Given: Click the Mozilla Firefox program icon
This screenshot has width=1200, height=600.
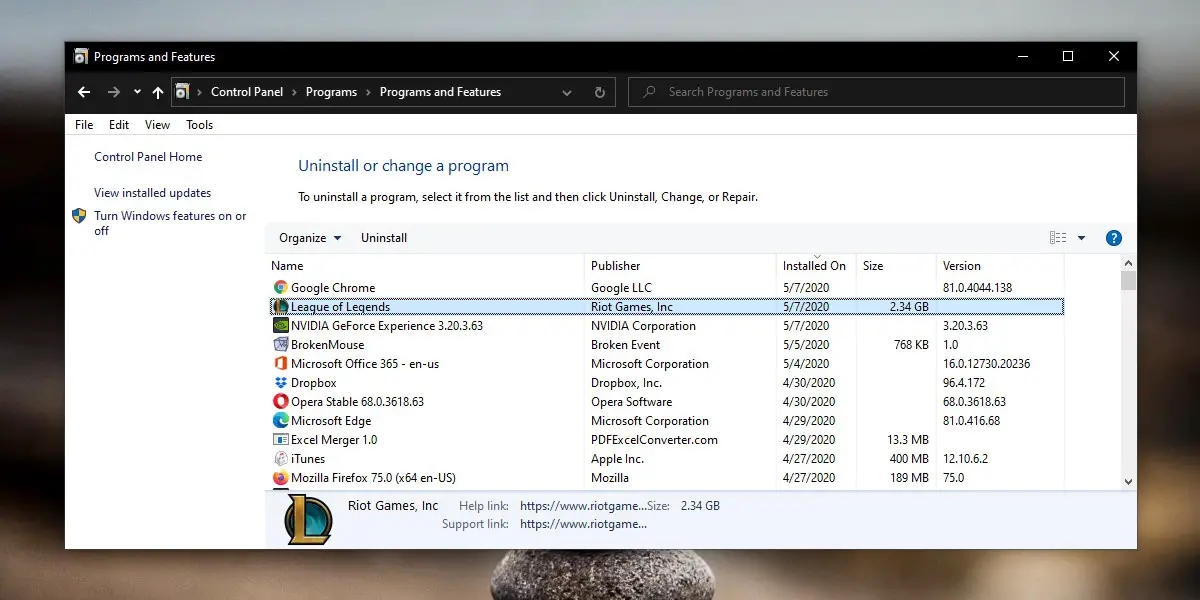Looking at the screenshot, I should 281,478.
